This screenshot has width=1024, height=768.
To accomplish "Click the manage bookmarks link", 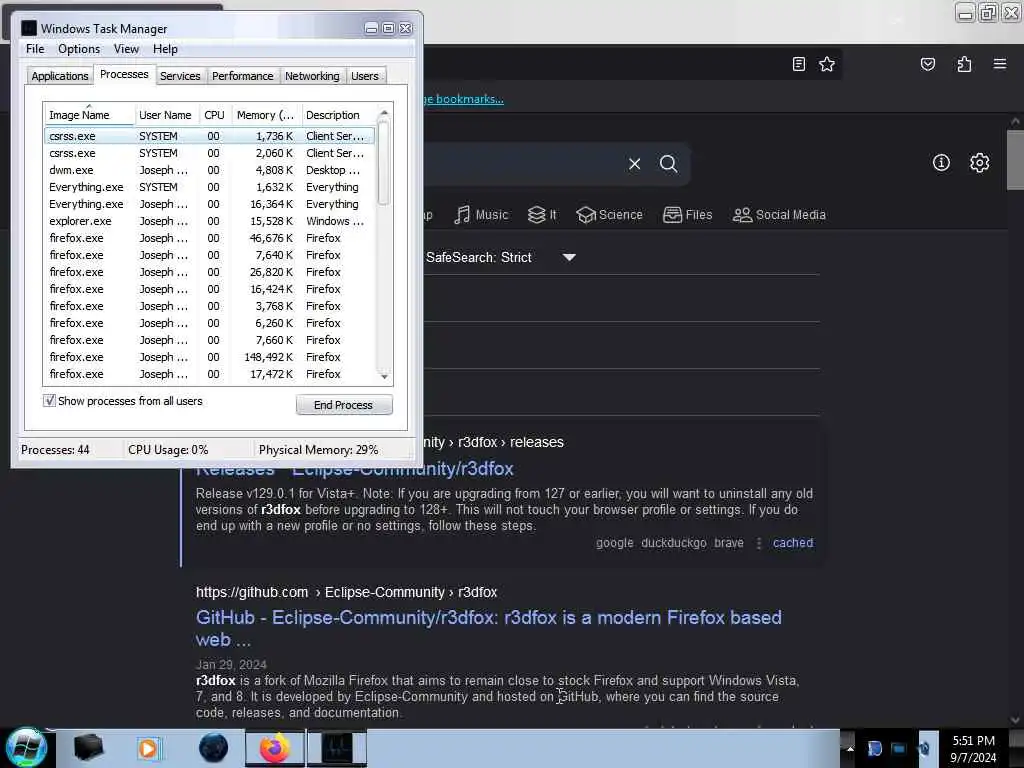I will [464, 99].
